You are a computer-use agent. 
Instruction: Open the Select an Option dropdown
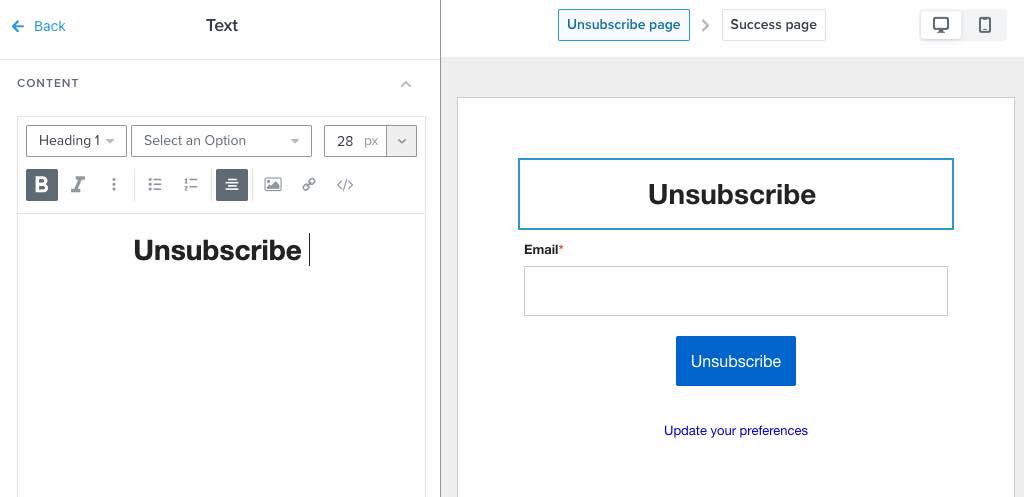pyautogui.click(x=221, y=141)
